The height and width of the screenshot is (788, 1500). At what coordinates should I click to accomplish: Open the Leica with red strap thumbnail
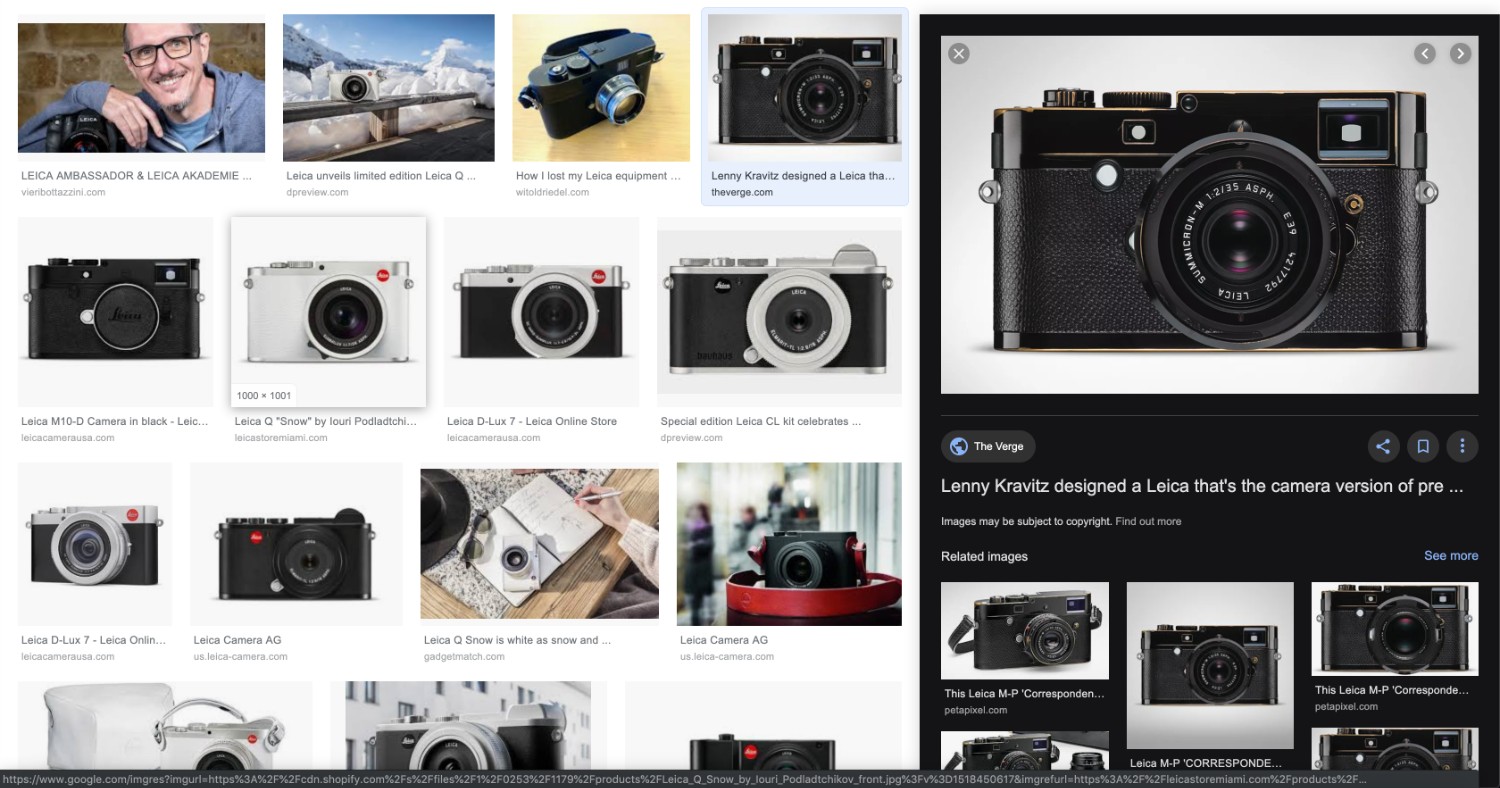(789, 544)
